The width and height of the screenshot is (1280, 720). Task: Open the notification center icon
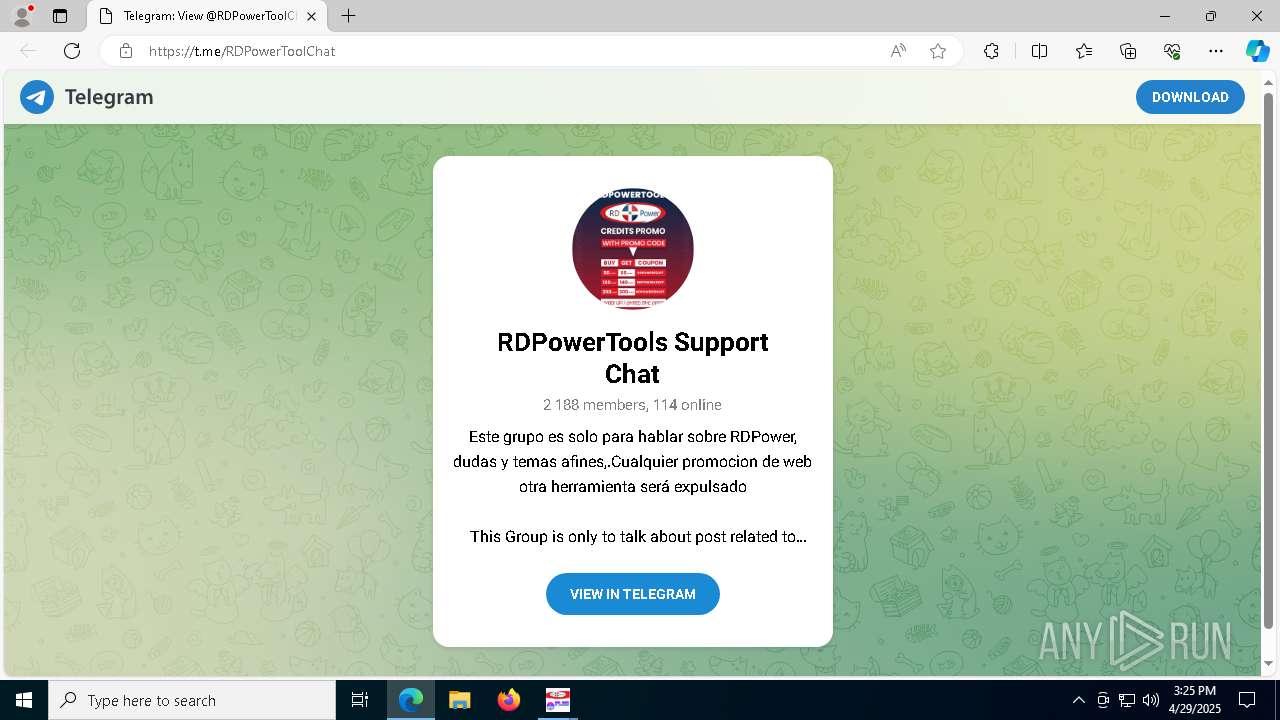1247,700
